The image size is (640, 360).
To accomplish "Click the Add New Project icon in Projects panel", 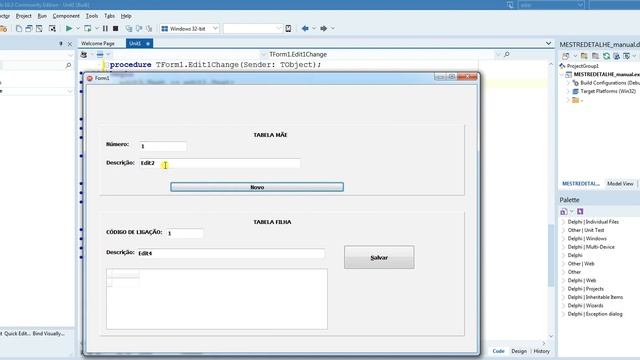I will click(584, 56).
